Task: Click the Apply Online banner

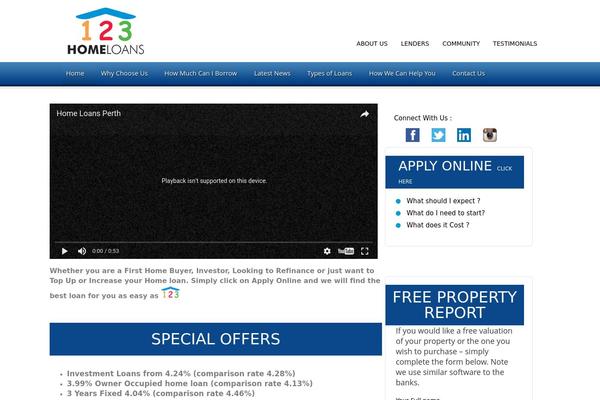Action: pos(455,172)
